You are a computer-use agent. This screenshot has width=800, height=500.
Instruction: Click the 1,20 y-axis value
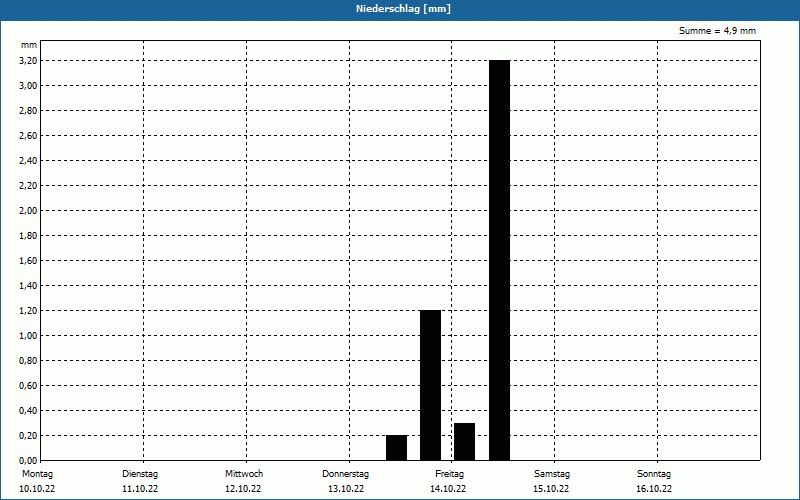point(28,311)
